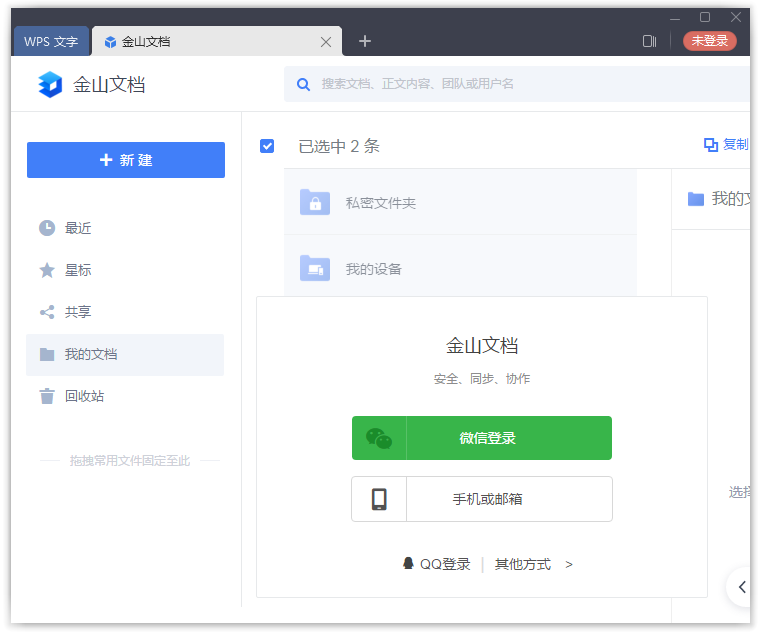Select the 私密文件夹 row
The width and height of the screenshot is (761, 633).
[460, 202]
